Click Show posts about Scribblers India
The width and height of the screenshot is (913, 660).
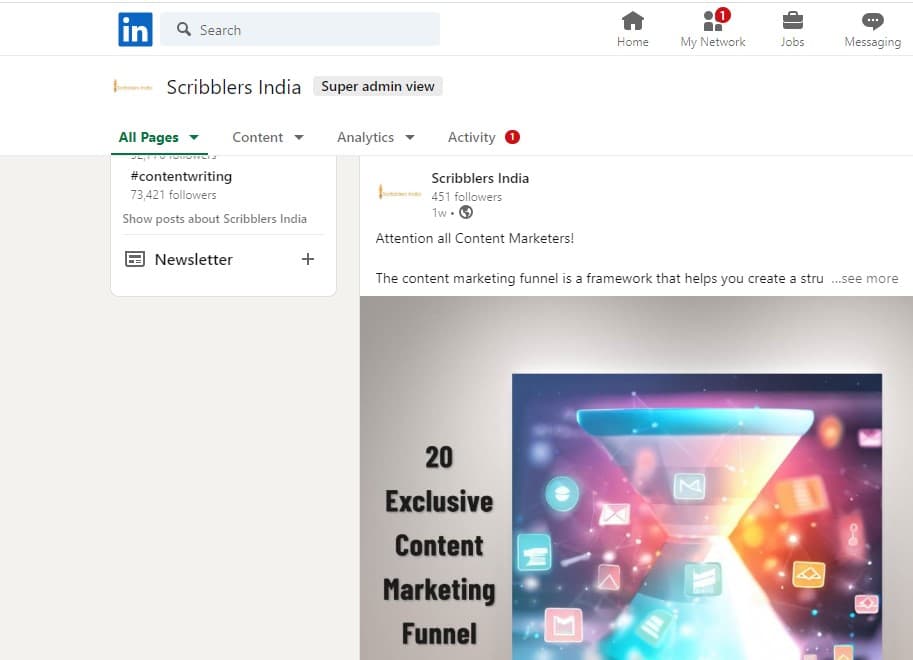tap(214, 219)
